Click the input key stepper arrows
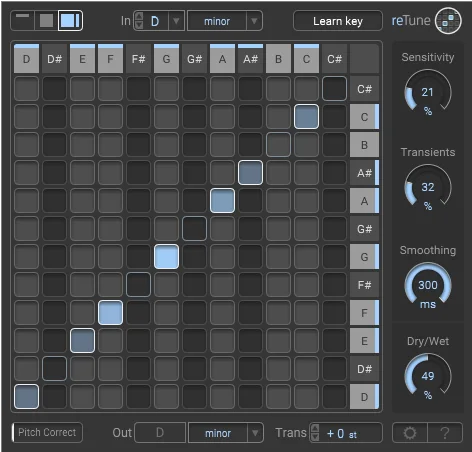This screenshot has width=472, height=452. [139, 21]
